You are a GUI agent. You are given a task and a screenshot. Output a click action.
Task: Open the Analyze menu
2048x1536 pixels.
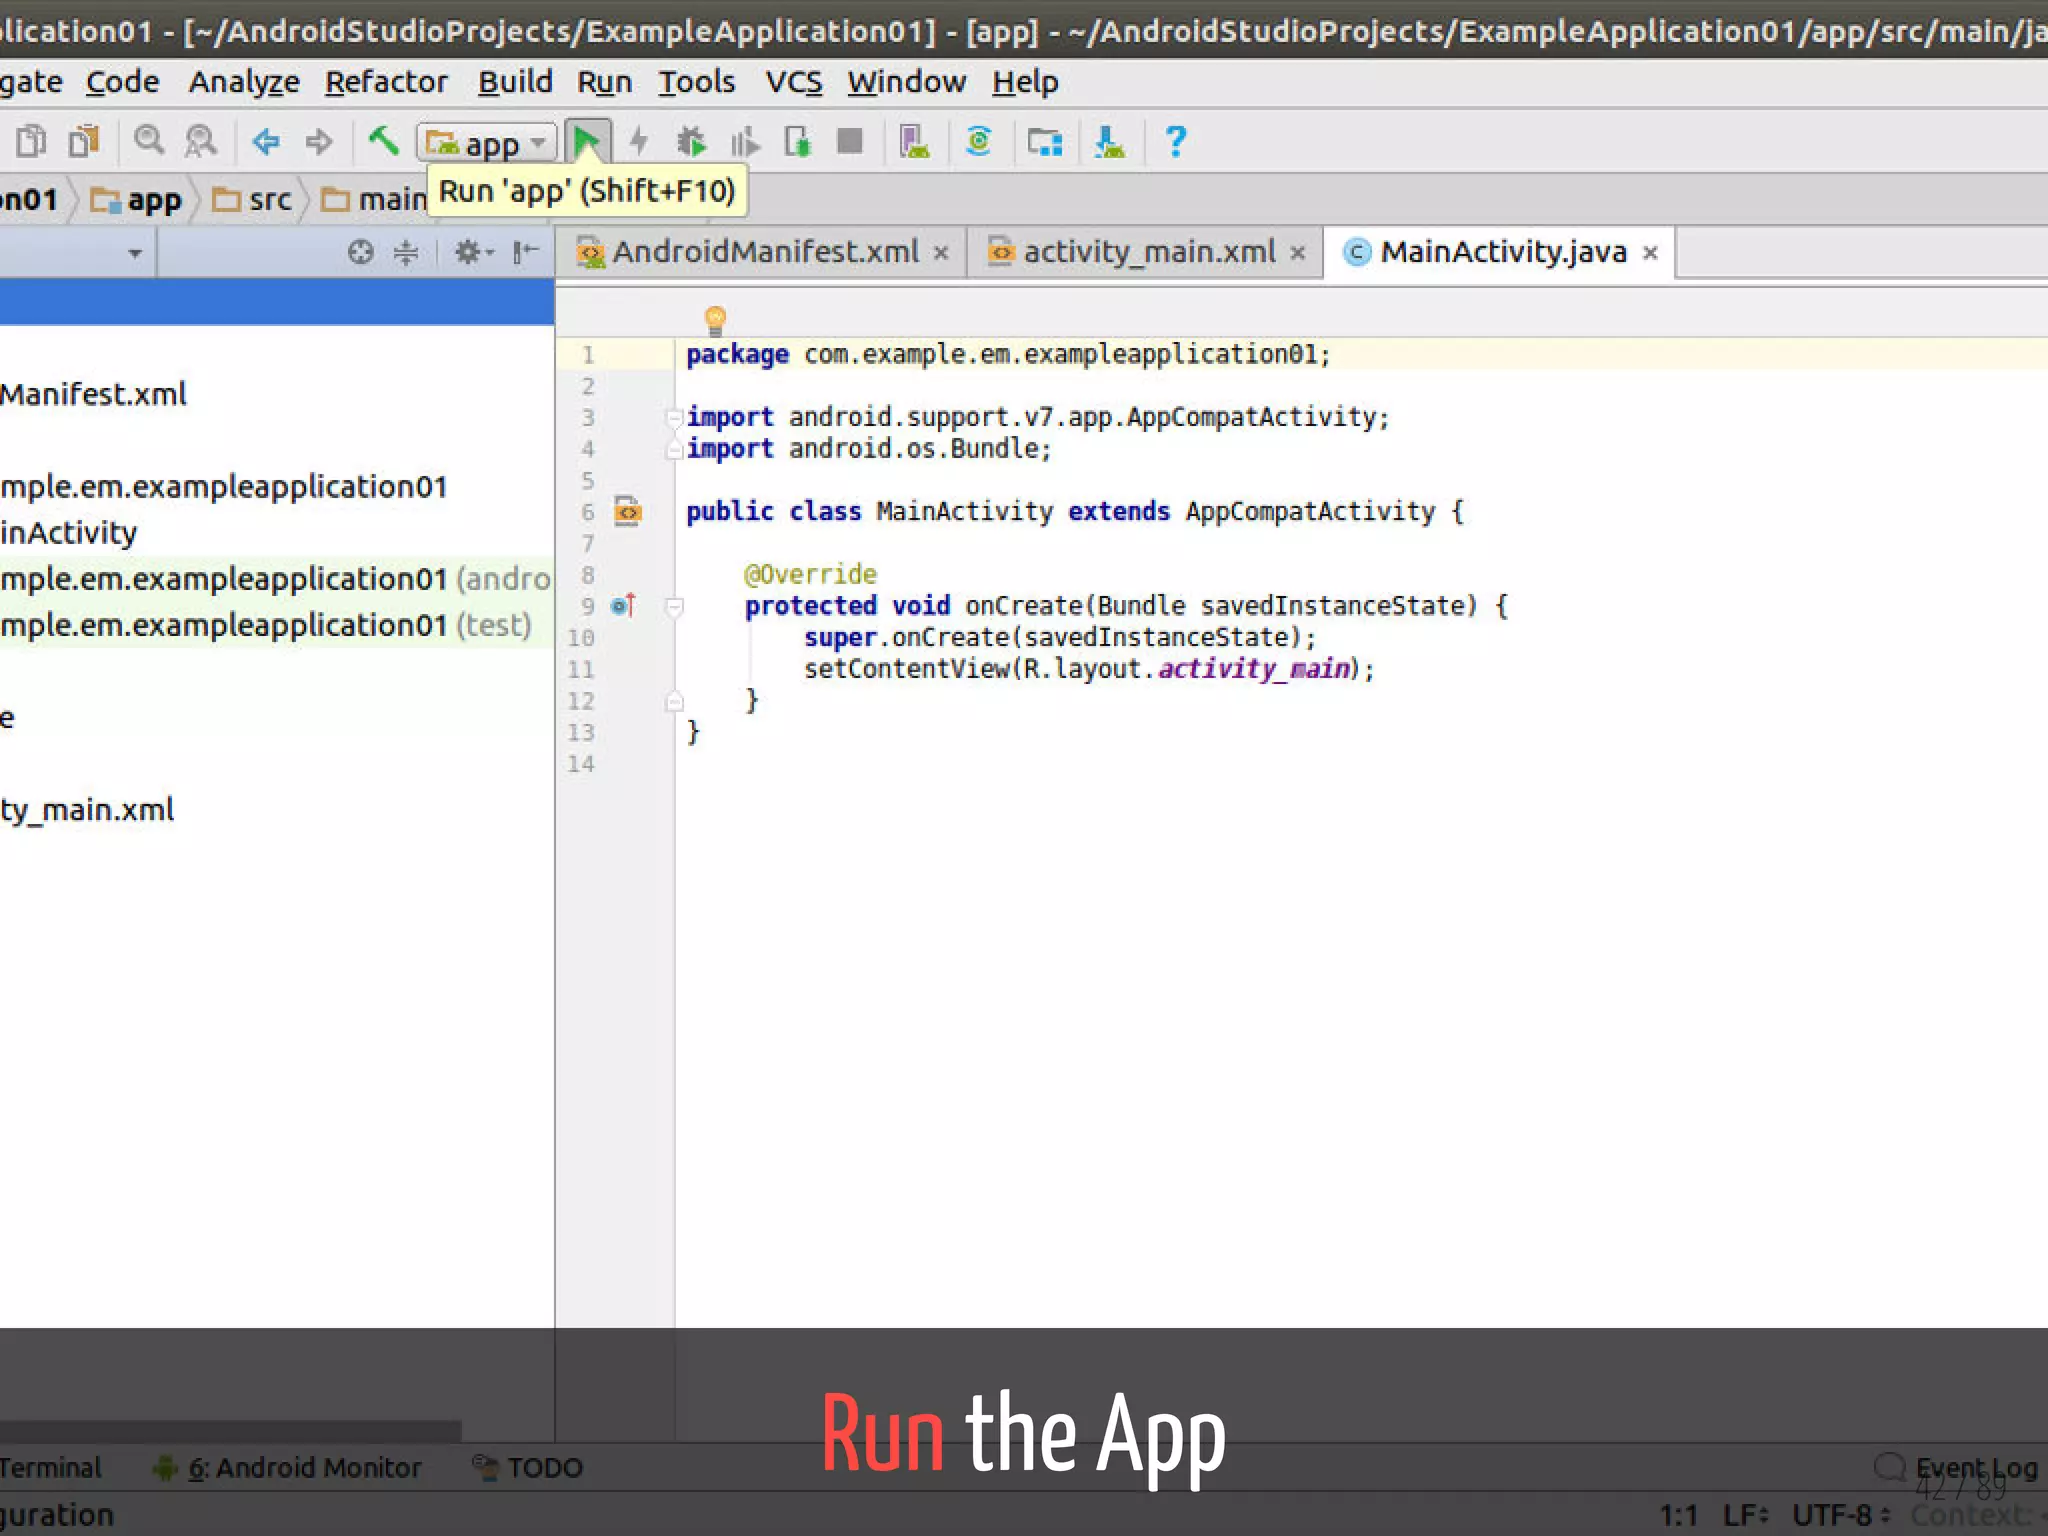click(x=244, y=81)
